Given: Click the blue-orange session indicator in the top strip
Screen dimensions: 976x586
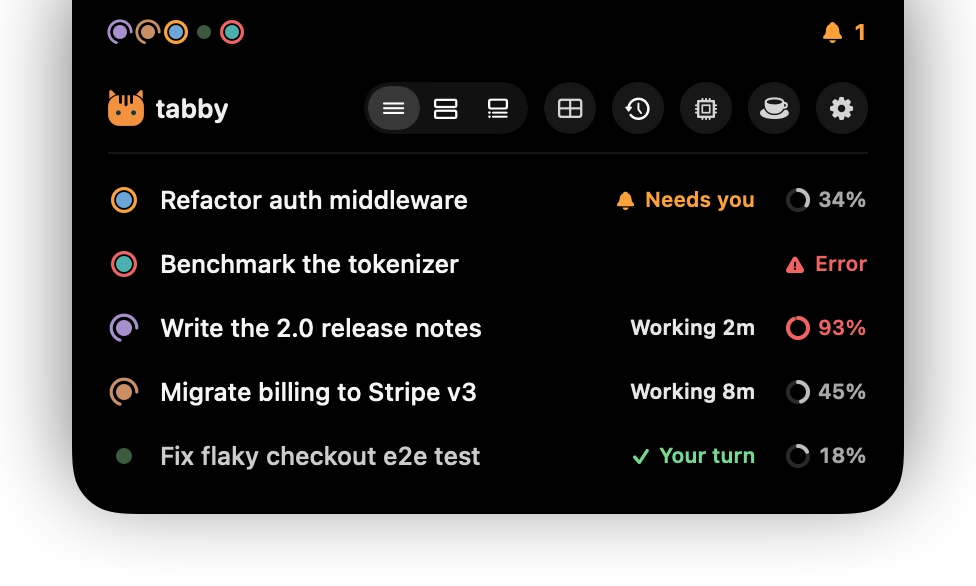Looking at the screenshot, I should [x=176, y=32].
